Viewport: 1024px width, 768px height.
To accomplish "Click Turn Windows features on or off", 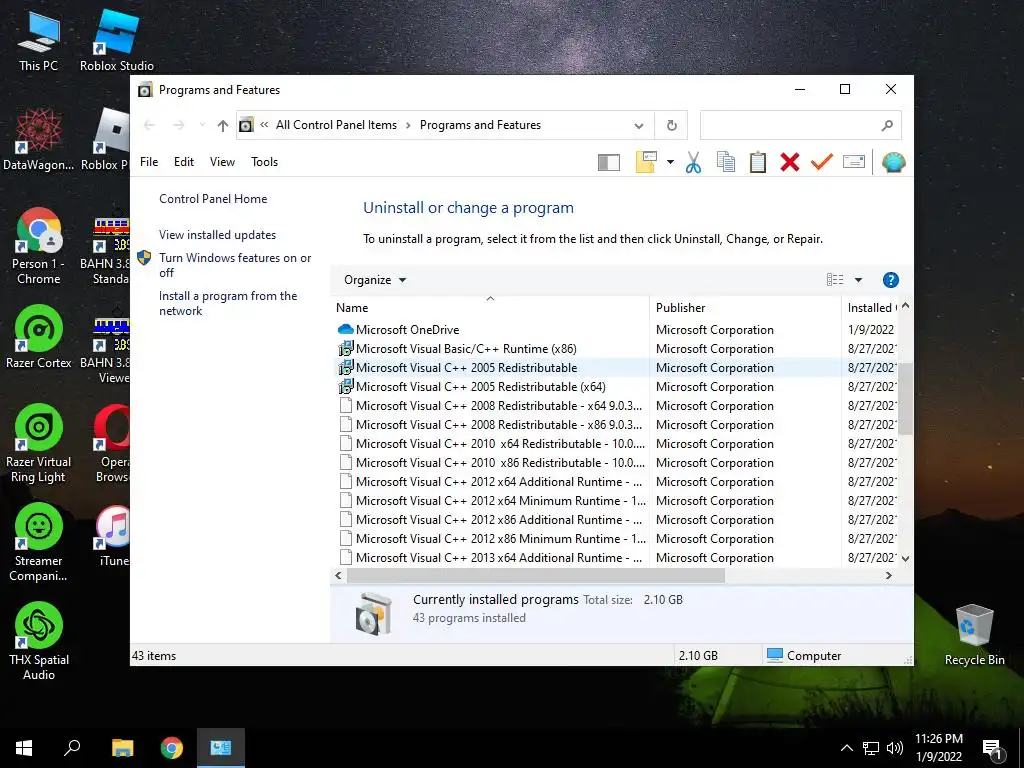I will click(235, 265).
